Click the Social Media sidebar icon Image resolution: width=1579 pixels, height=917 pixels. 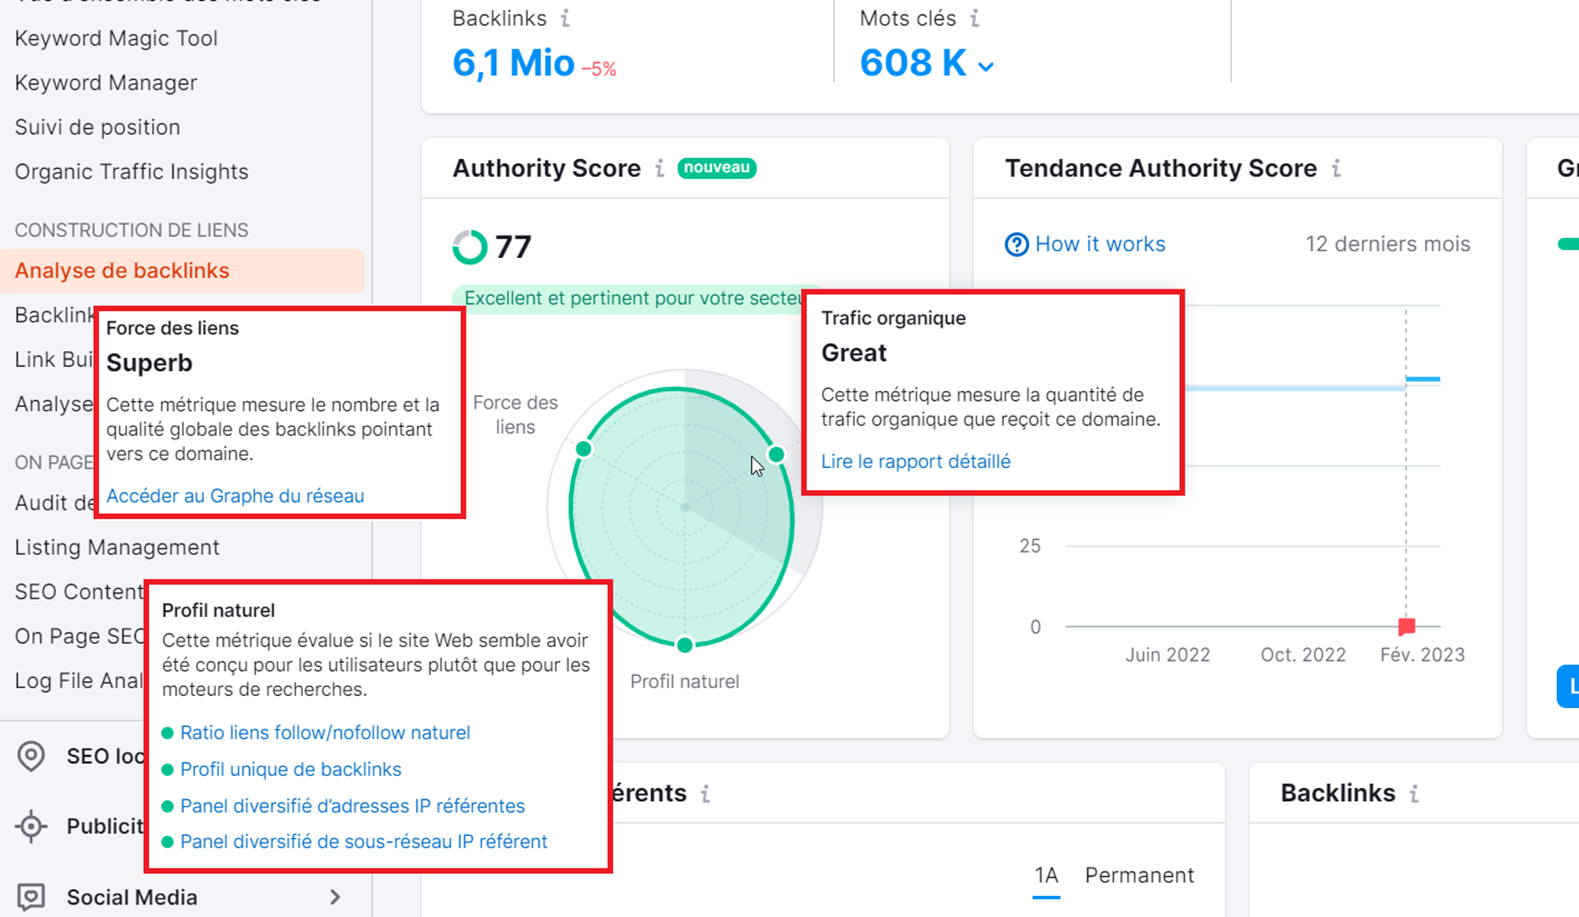(31, 897)
